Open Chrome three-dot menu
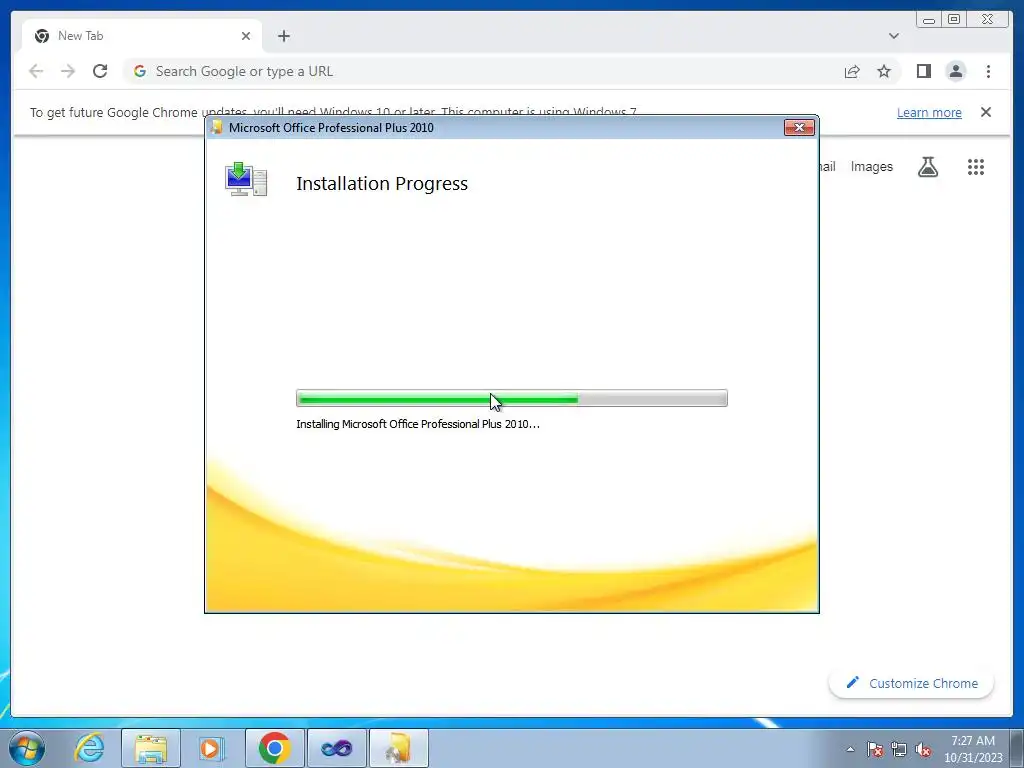The image size is (1024, 768). tap(988, 71)
